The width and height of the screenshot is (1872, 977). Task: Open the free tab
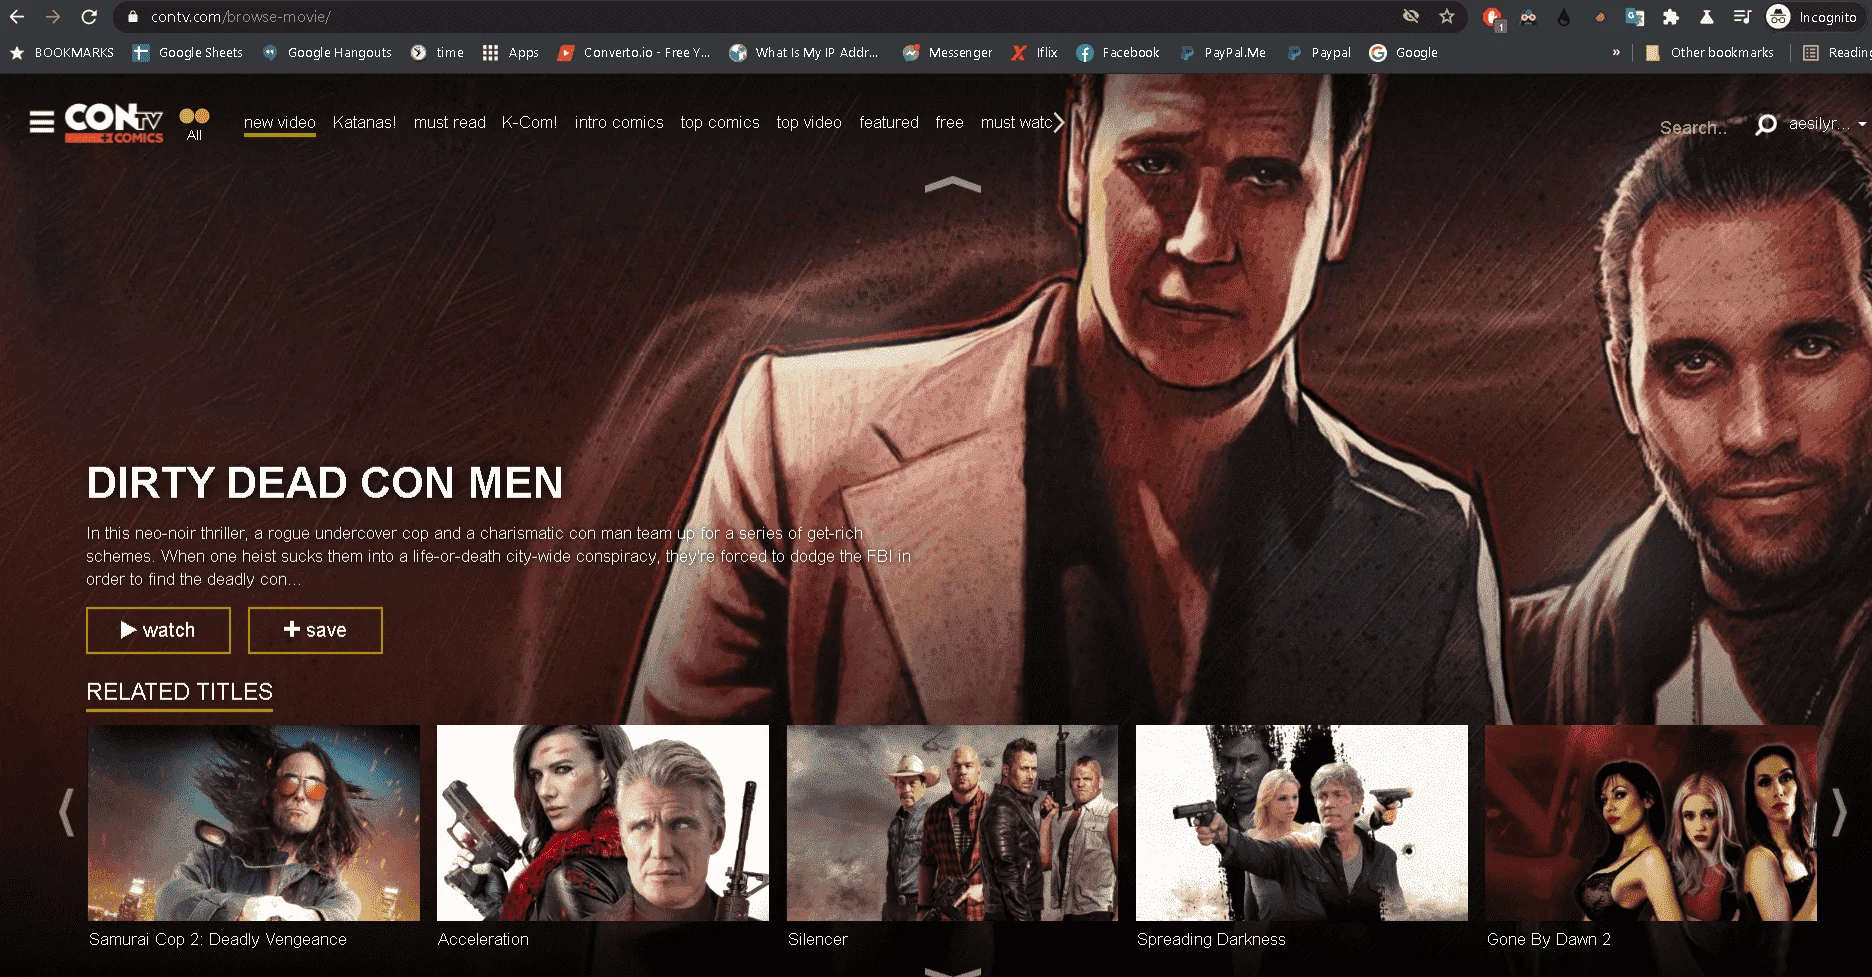(x=949, y=123)
